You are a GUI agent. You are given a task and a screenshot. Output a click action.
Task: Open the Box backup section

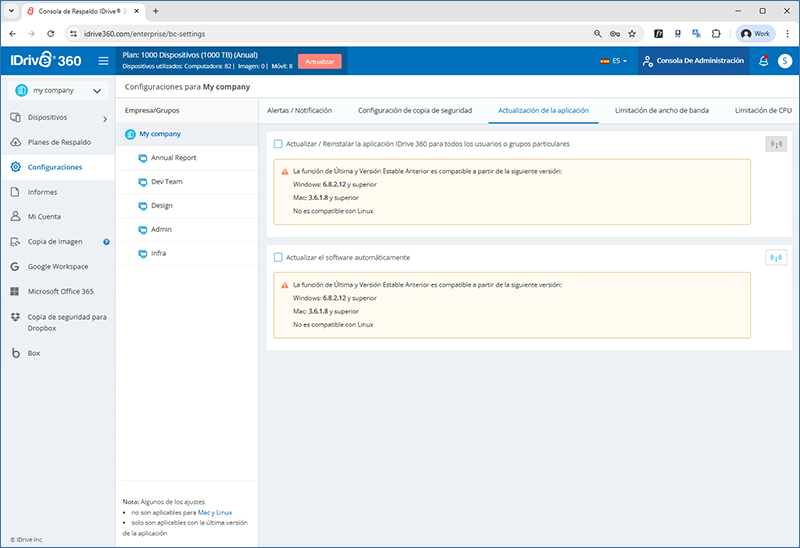tap(34, 353)
